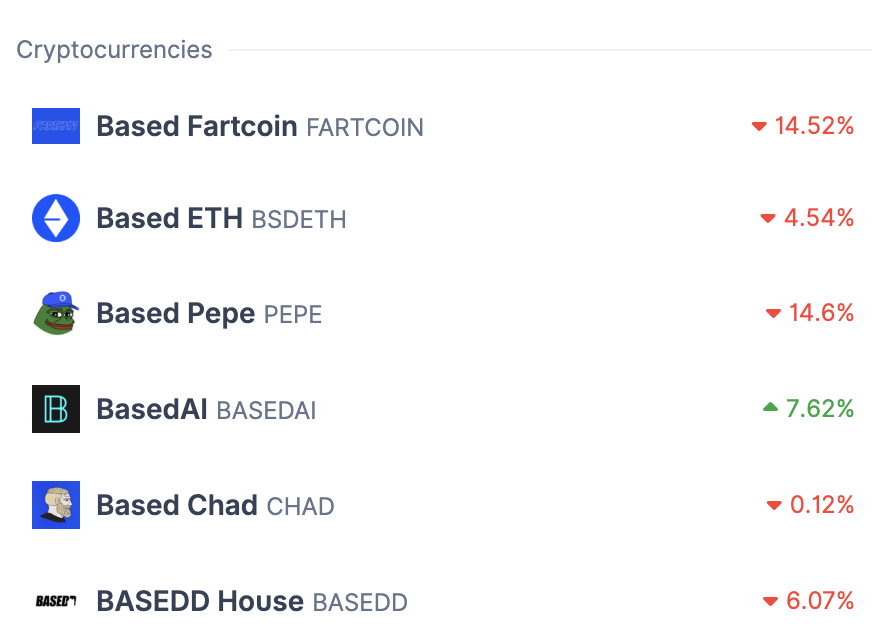
Task: Click the Cryptocurrencies section heading
Action: coord(114,50)
